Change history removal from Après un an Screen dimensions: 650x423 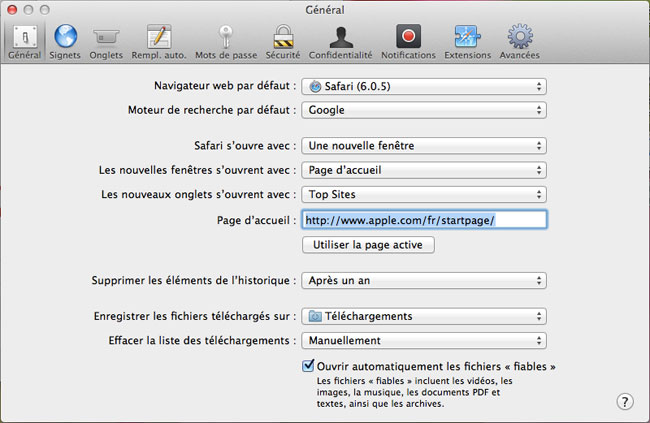(424, 280)
